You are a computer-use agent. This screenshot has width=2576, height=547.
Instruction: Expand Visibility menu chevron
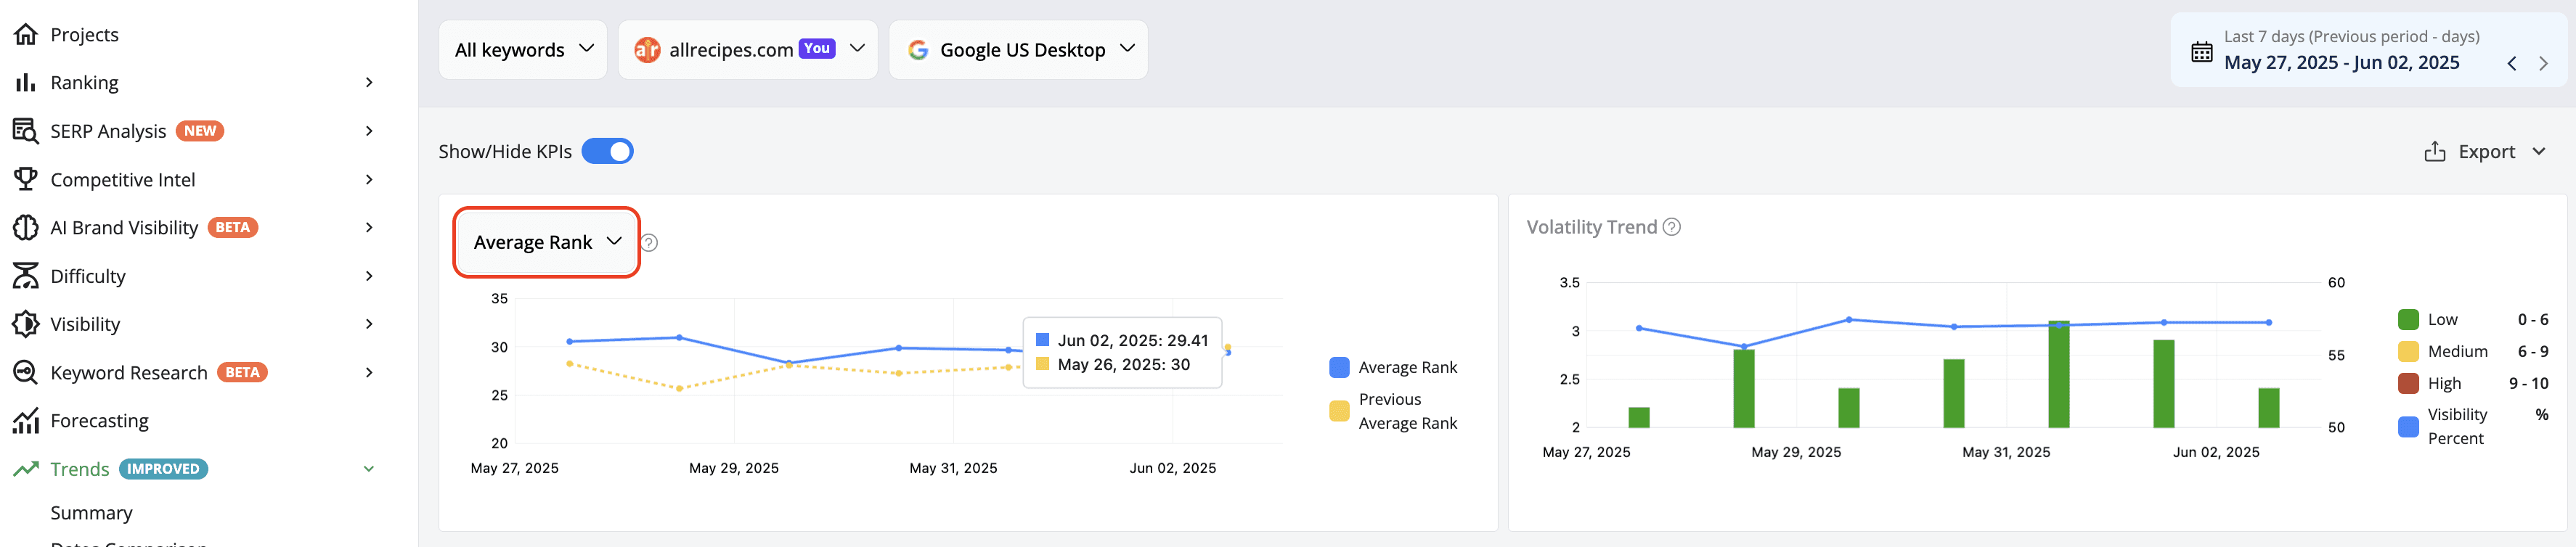(369, 324)
